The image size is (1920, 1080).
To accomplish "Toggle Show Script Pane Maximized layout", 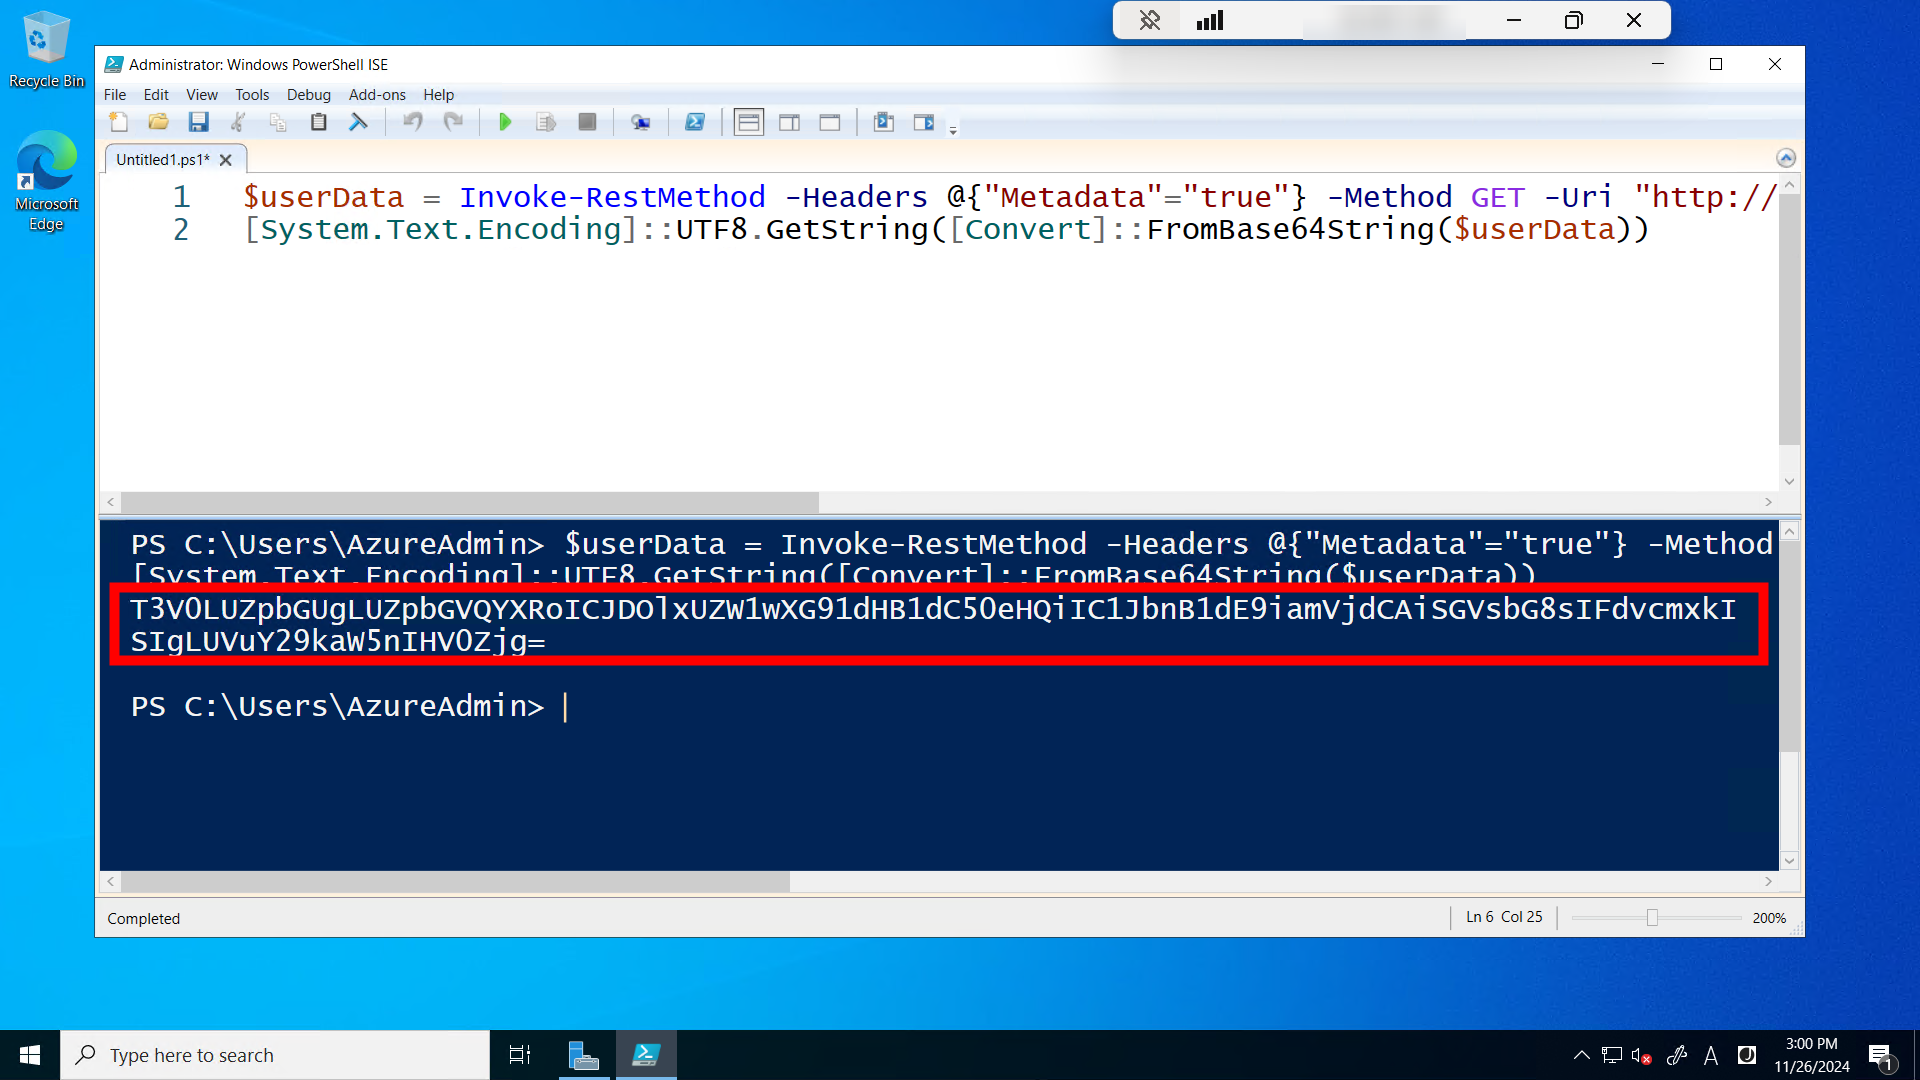I will point(830,122).
